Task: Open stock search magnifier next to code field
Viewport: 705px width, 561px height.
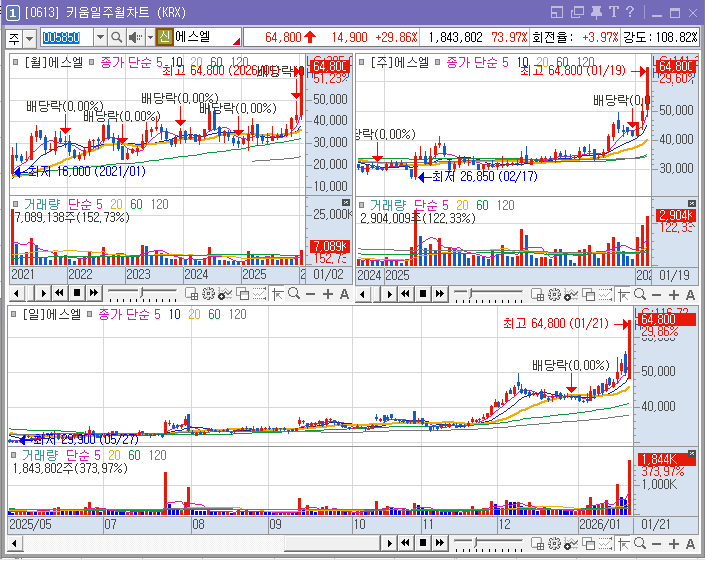Action: (116, 37)
